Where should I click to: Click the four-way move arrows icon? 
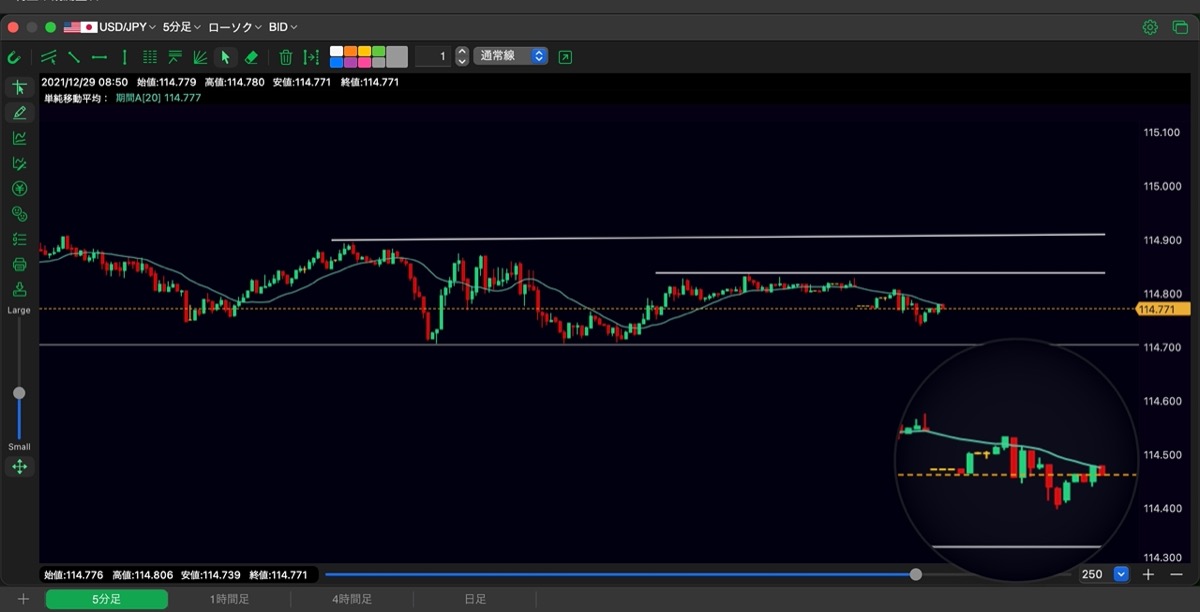[x=19, y=467]
